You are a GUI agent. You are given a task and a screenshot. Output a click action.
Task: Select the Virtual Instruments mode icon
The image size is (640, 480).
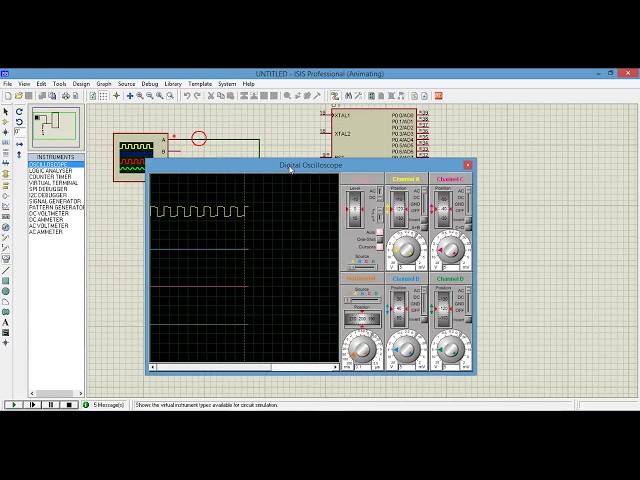[x=6, y=258]
